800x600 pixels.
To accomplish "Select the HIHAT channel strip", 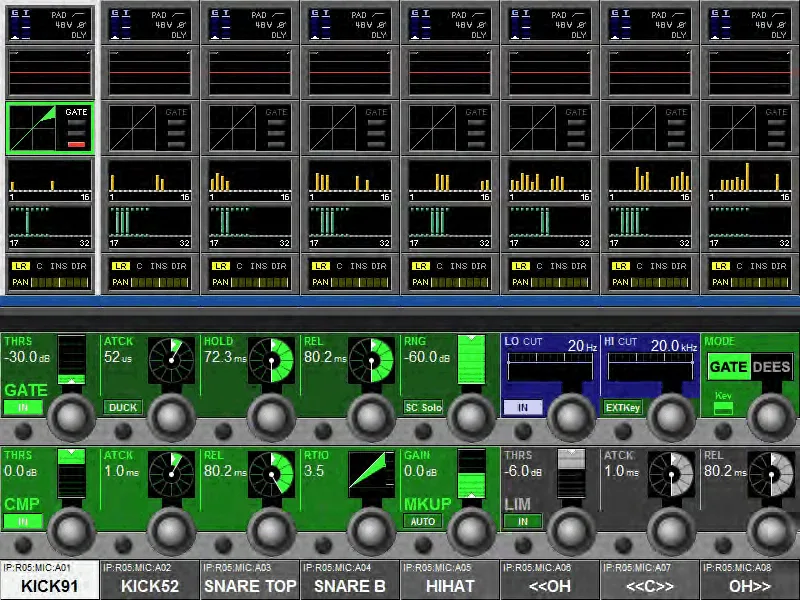I will tap(449, 580).
